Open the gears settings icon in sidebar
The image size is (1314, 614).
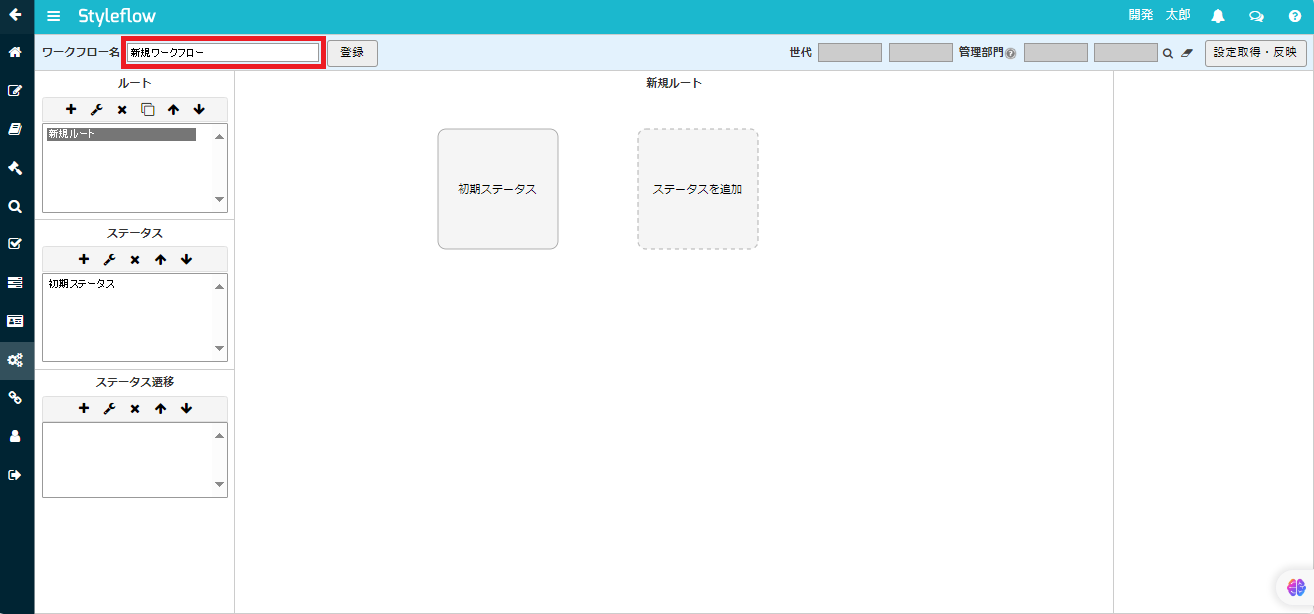pyautogui.click(x=15, y=360)
